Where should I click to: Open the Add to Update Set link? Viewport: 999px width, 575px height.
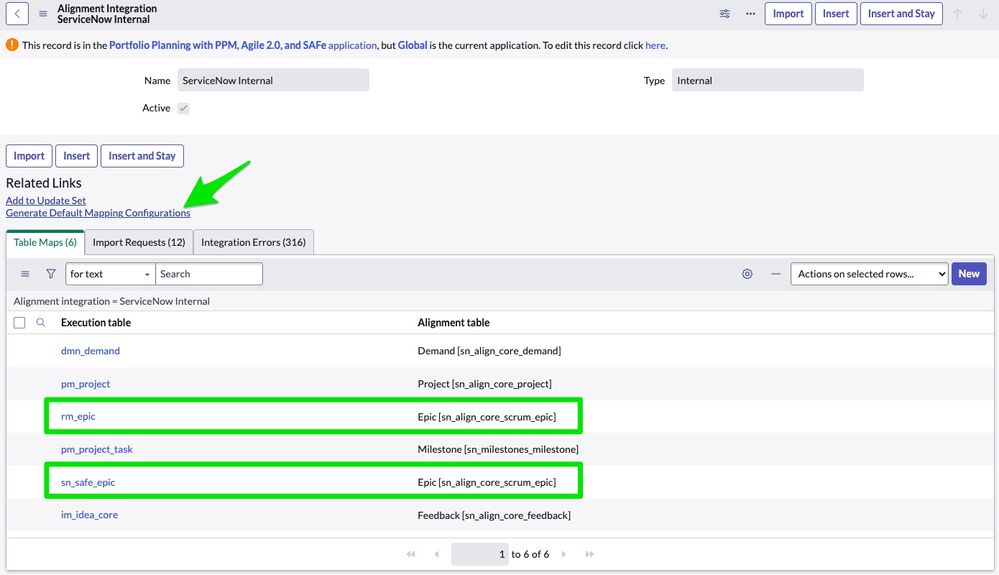[46, 201]
